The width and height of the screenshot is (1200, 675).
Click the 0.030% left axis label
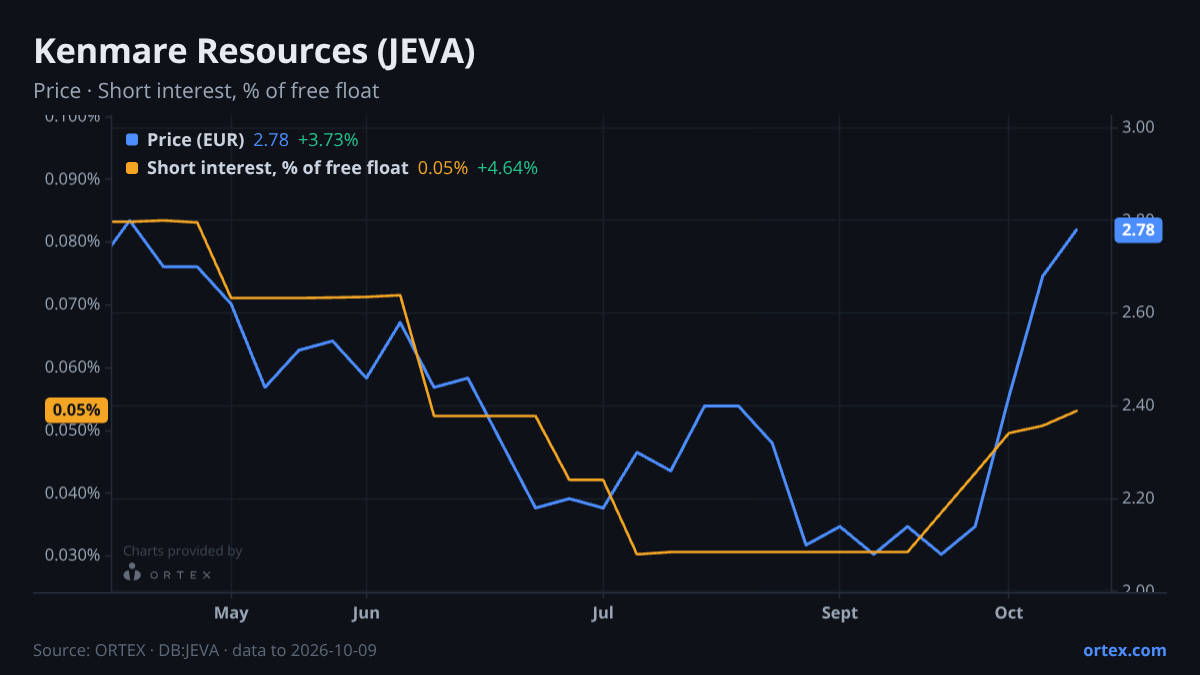(72, 555)
